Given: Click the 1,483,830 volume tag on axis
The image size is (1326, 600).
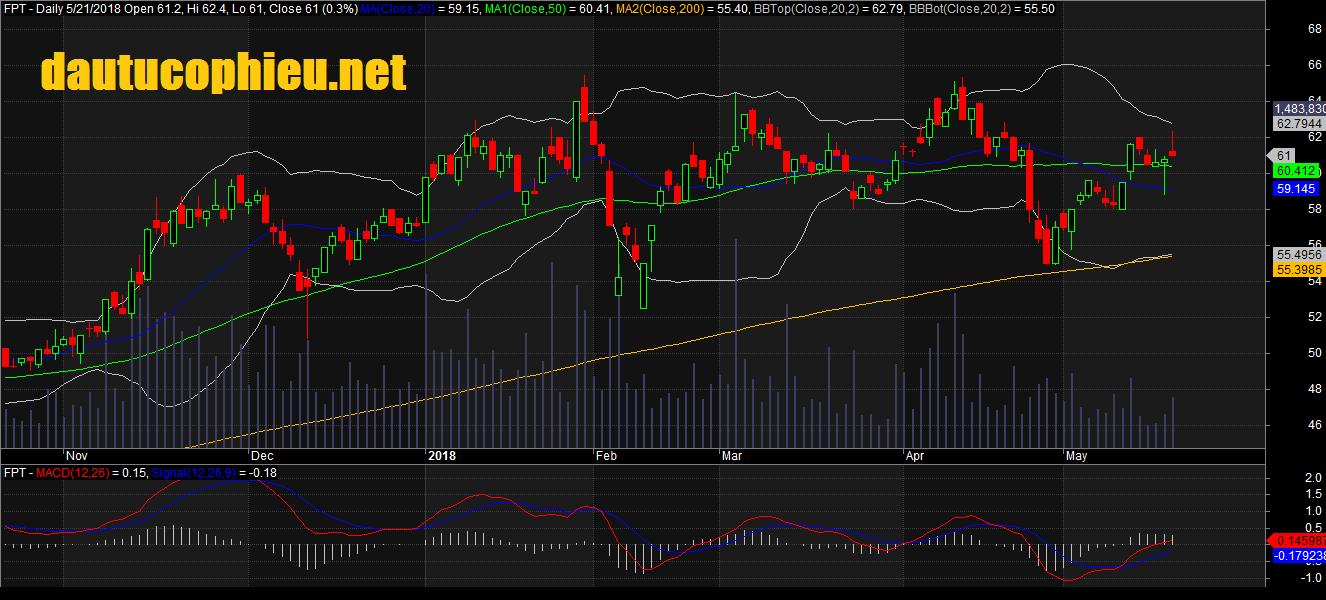Looking at the screenshot, I should 1299,108.
